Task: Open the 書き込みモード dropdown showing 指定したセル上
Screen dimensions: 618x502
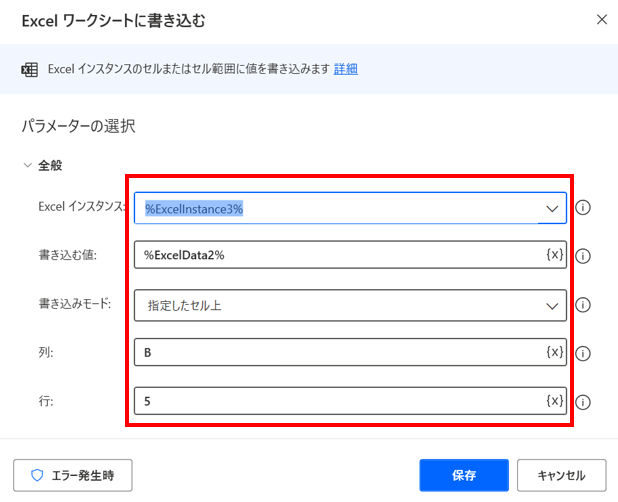Action: click(350, 305)
